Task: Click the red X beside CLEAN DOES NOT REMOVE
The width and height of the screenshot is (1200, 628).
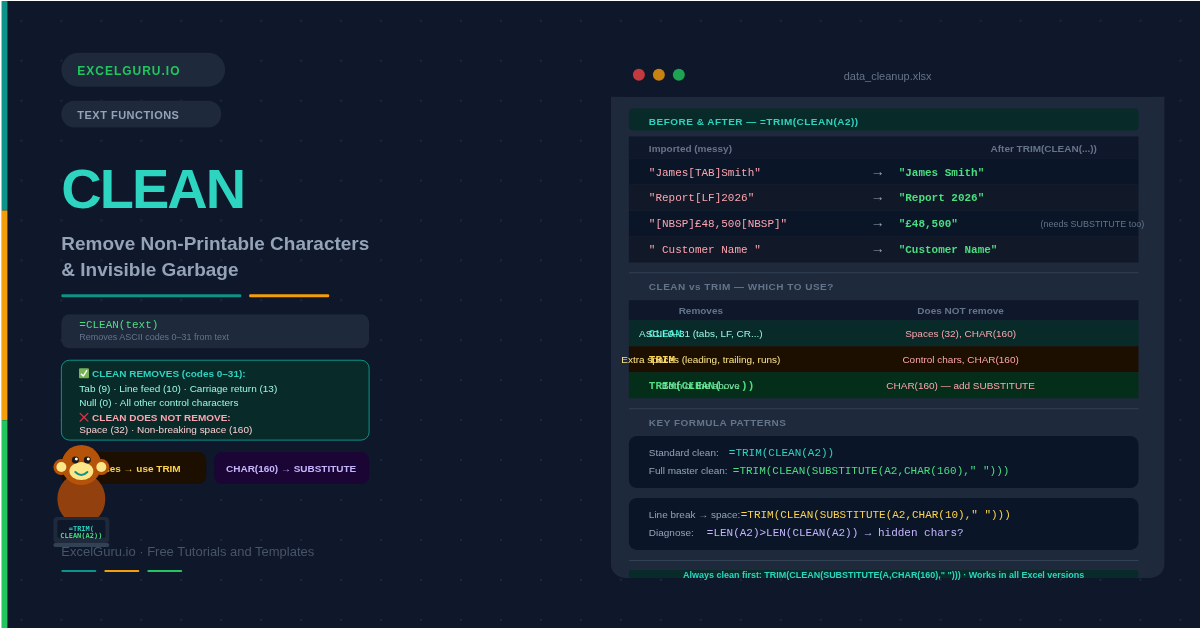Action: pos(84,417)
